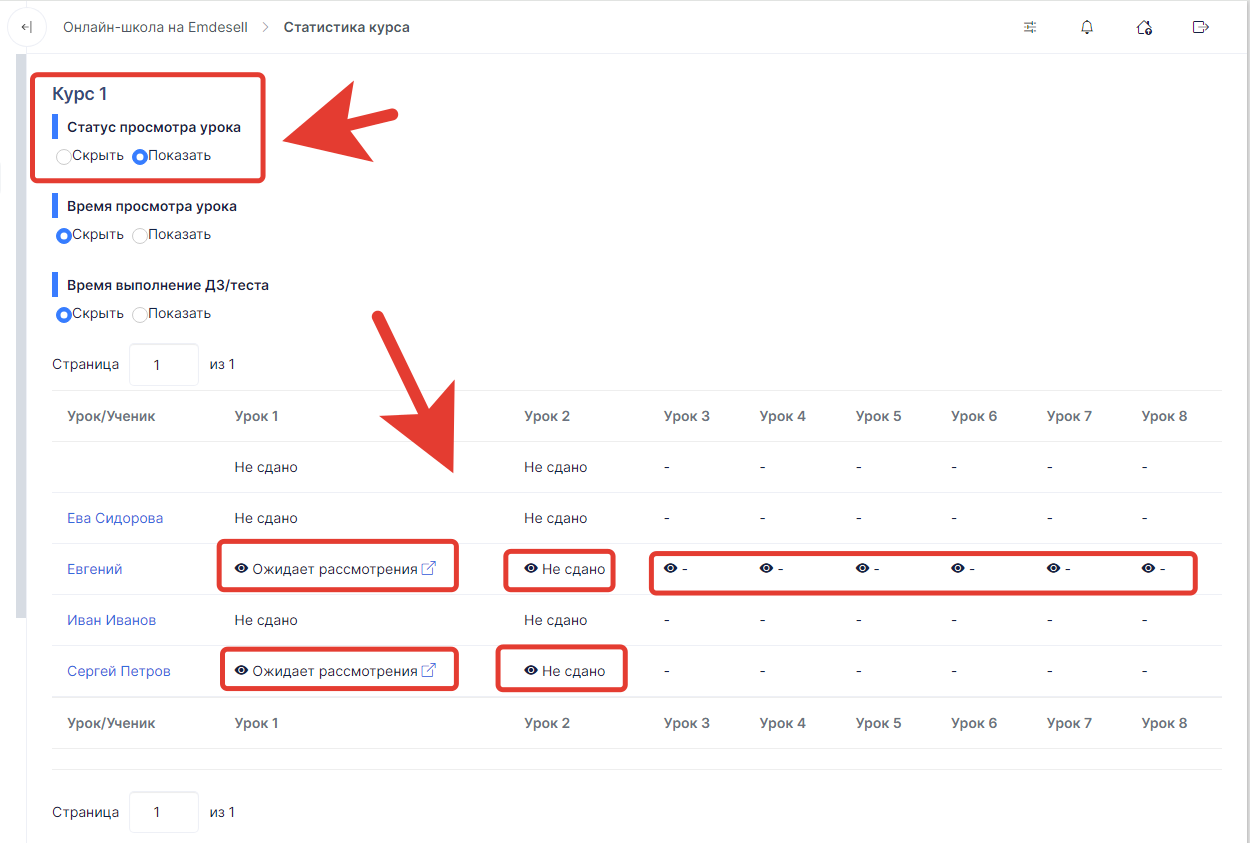Open student Ева Сидорова profile link
The height and width of the screenshot is (843, 1250).
pyautogui.click(x=115, y=518)
